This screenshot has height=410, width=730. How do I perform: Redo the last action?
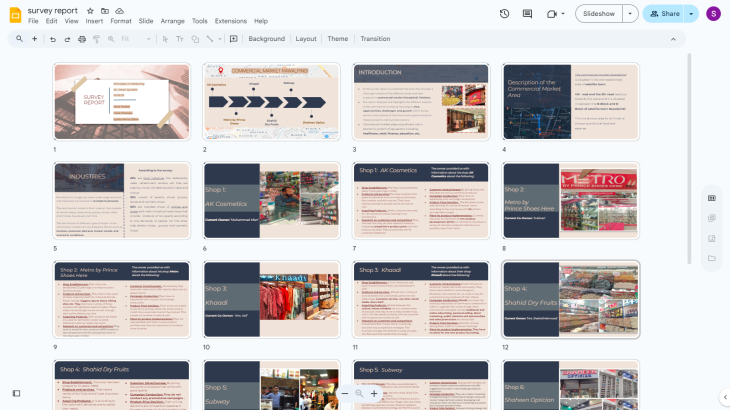click(x=67, y=39)
